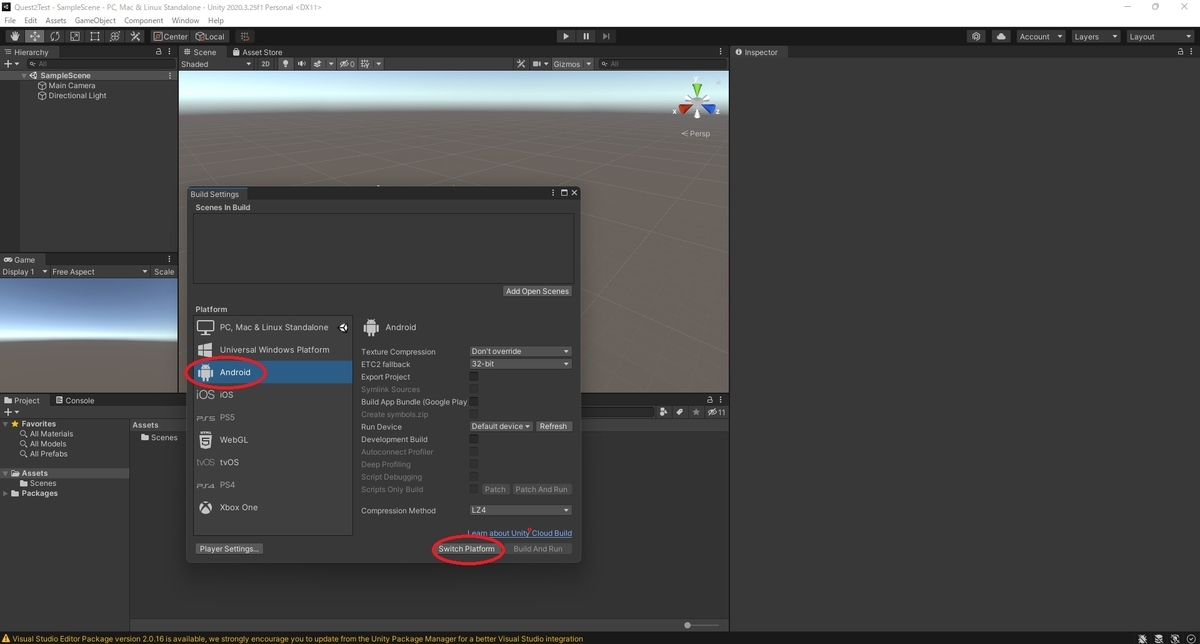The width and height of the screenshot is (1200, 644).
Task: Select the Hand tool in toolbar
Action: pyautogui.click(x=15, y=36)
